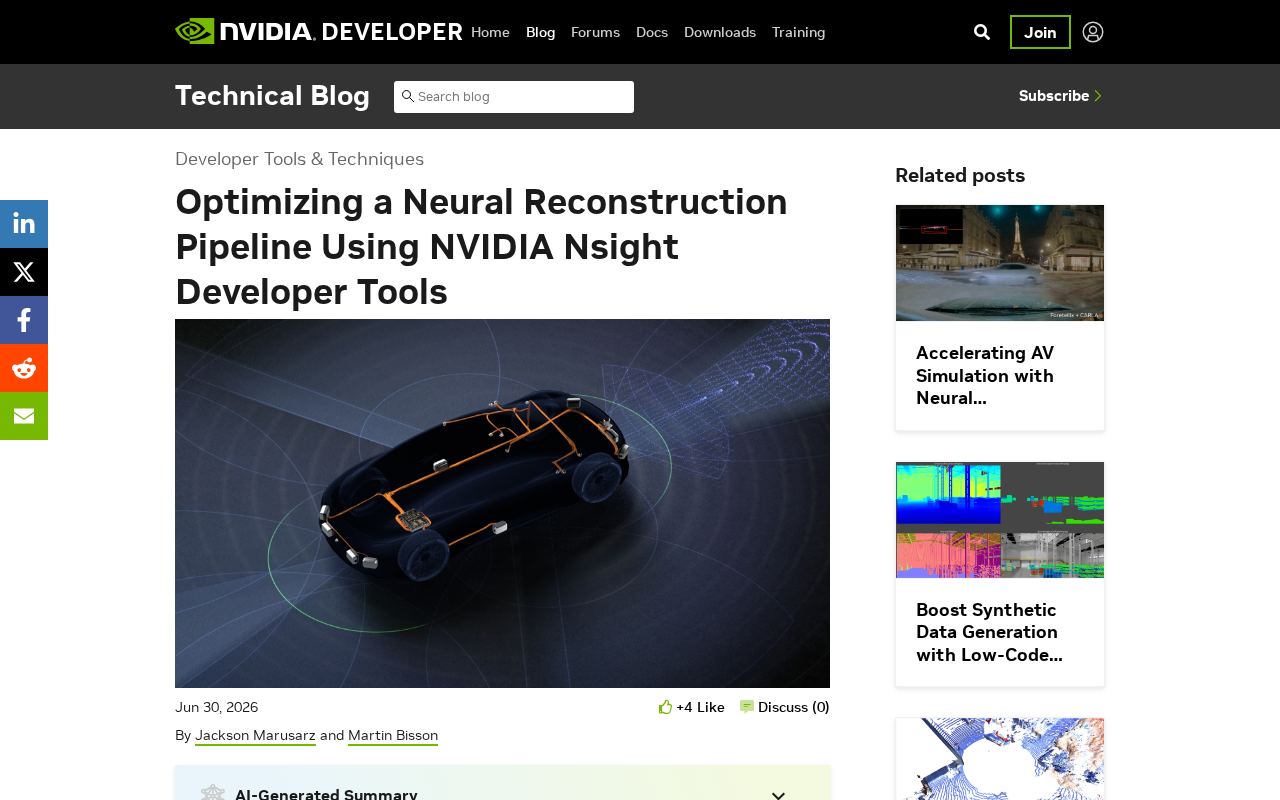The width and height of the screenshot is (1280, 800).
Task: Click the Technical Blog heading link
Action: [x=272, y=96]
